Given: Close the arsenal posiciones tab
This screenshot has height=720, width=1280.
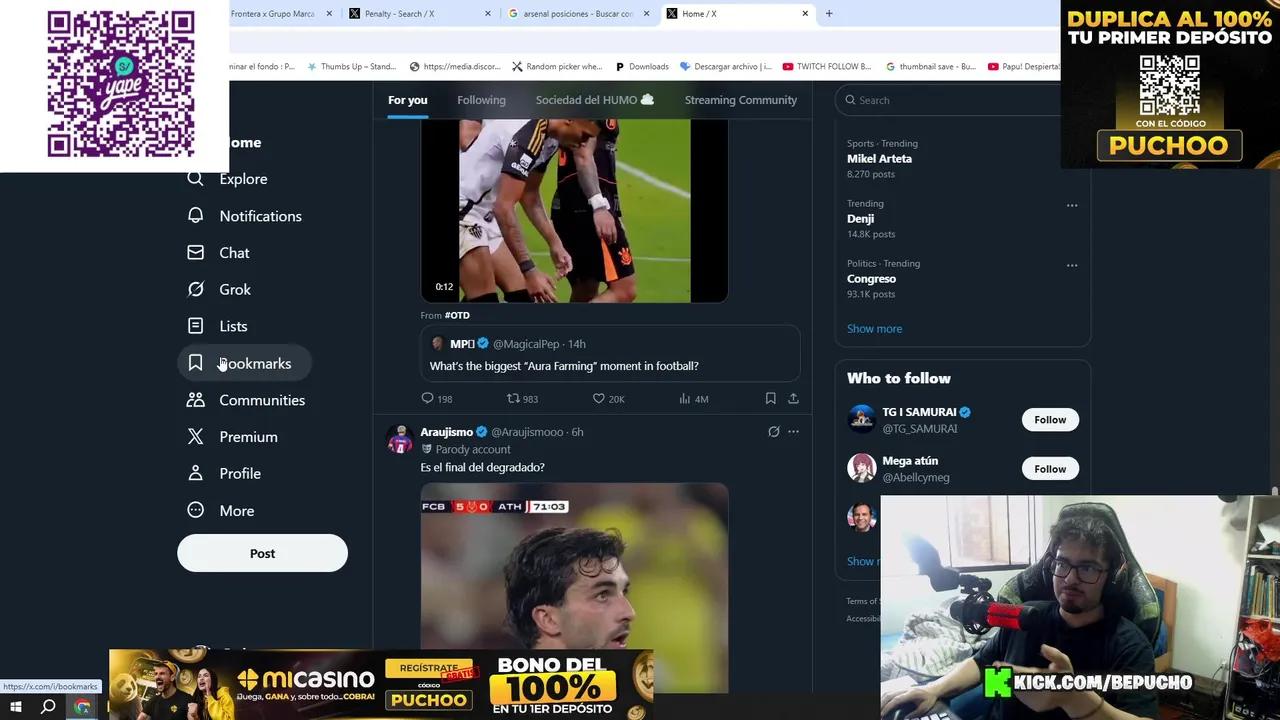Looking at the screenshot, I should click(x=647, y=14).
